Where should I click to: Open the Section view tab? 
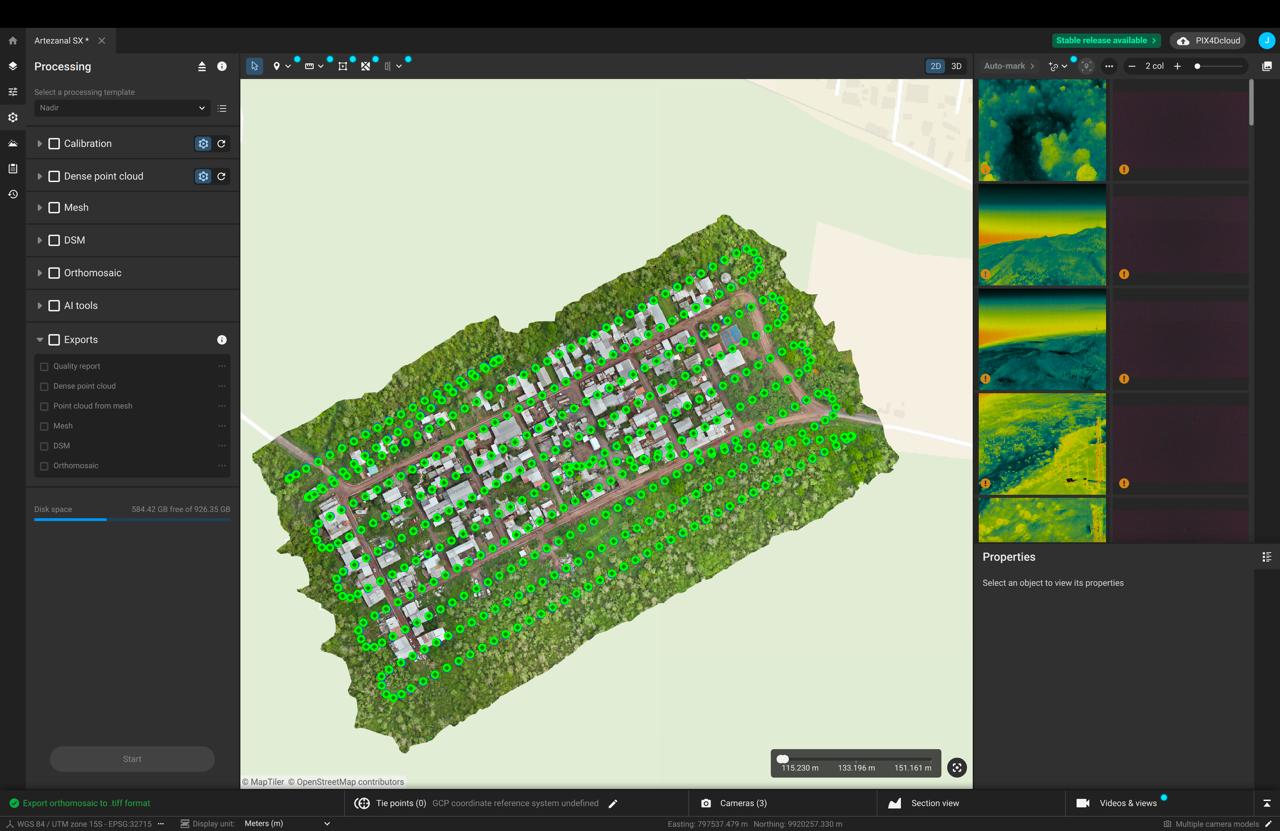[x=923, y=803]
